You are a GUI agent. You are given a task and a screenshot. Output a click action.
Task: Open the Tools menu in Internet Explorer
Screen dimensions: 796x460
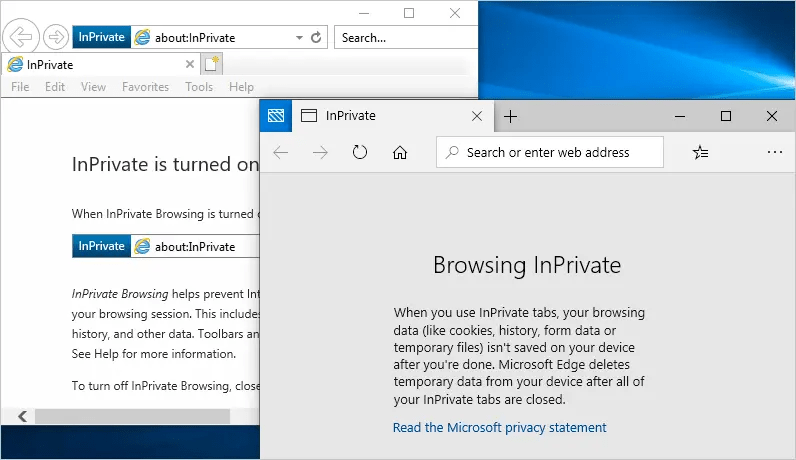pos(199,87)
